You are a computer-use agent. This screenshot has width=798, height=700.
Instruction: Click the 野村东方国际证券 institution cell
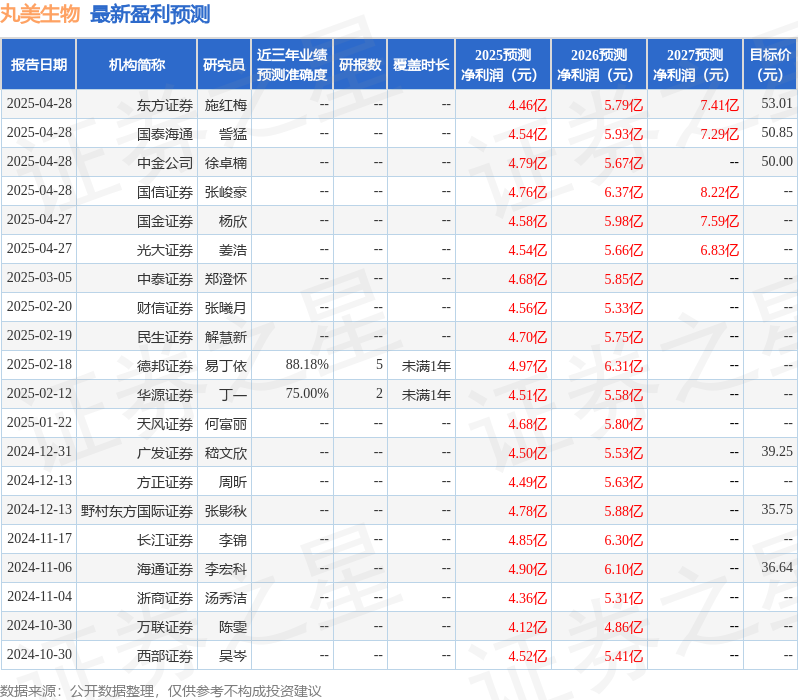click(137, 512)
